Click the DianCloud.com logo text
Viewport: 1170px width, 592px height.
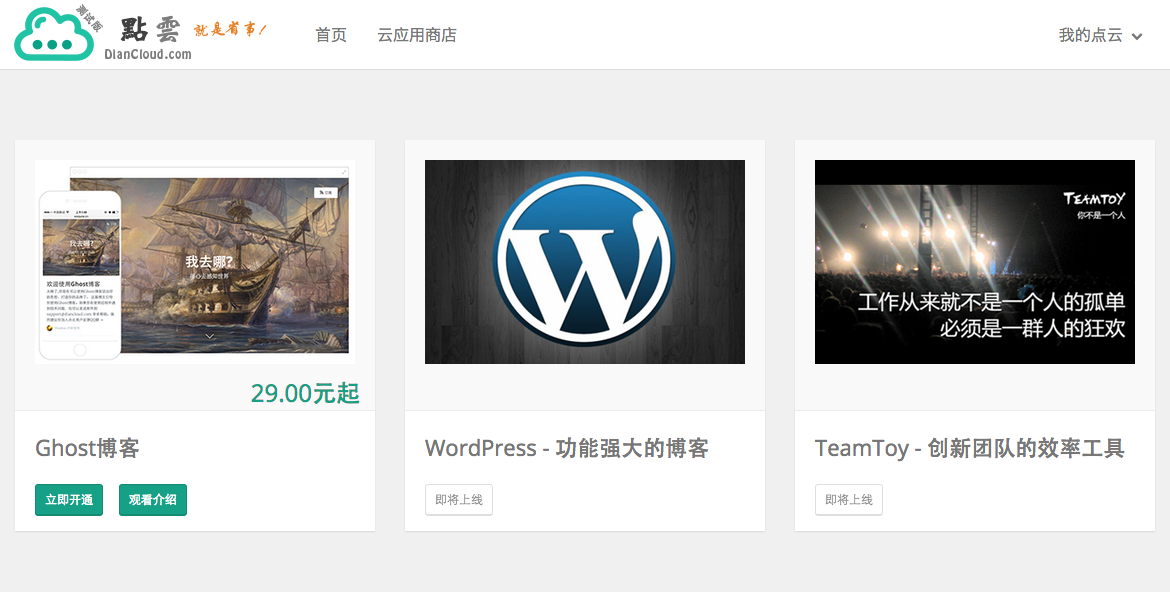148,54
